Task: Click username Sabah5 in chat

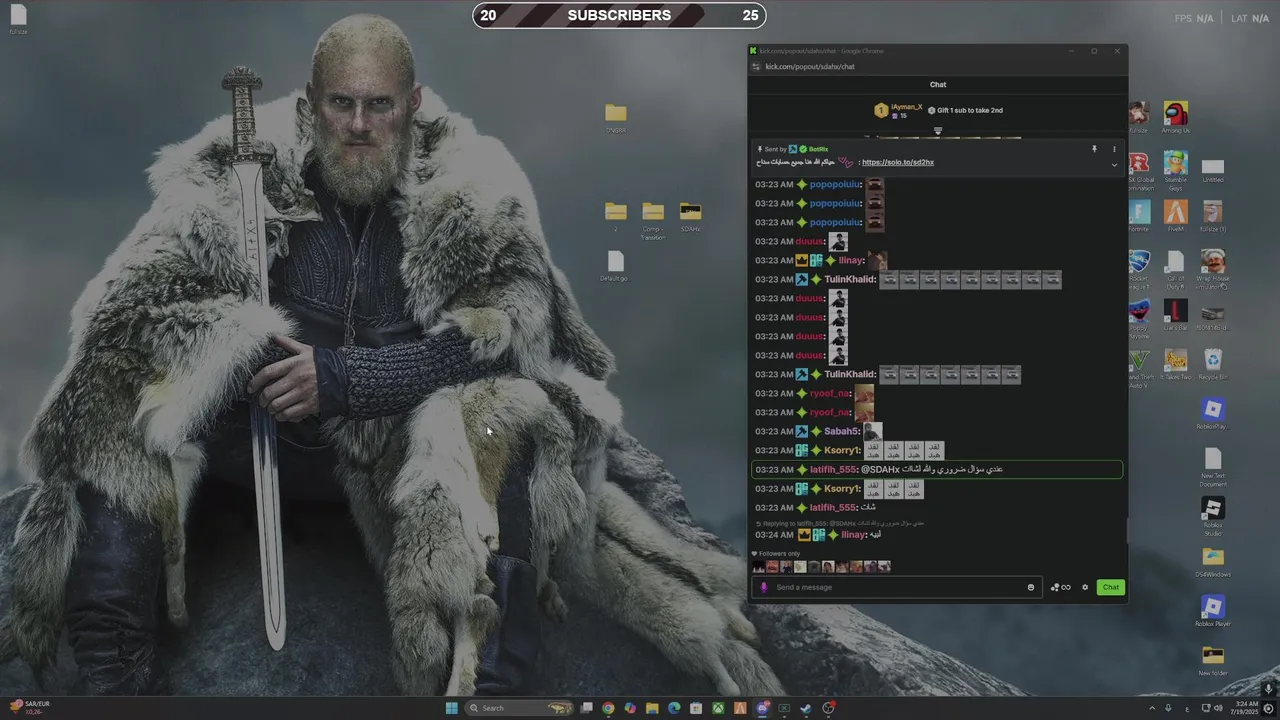Action: click(x=842, y=432)
